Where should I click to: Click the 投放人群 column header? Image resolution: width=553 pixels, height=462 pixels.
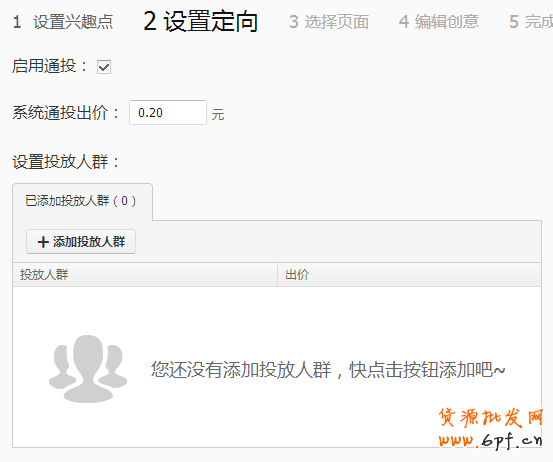click(145, 274)
